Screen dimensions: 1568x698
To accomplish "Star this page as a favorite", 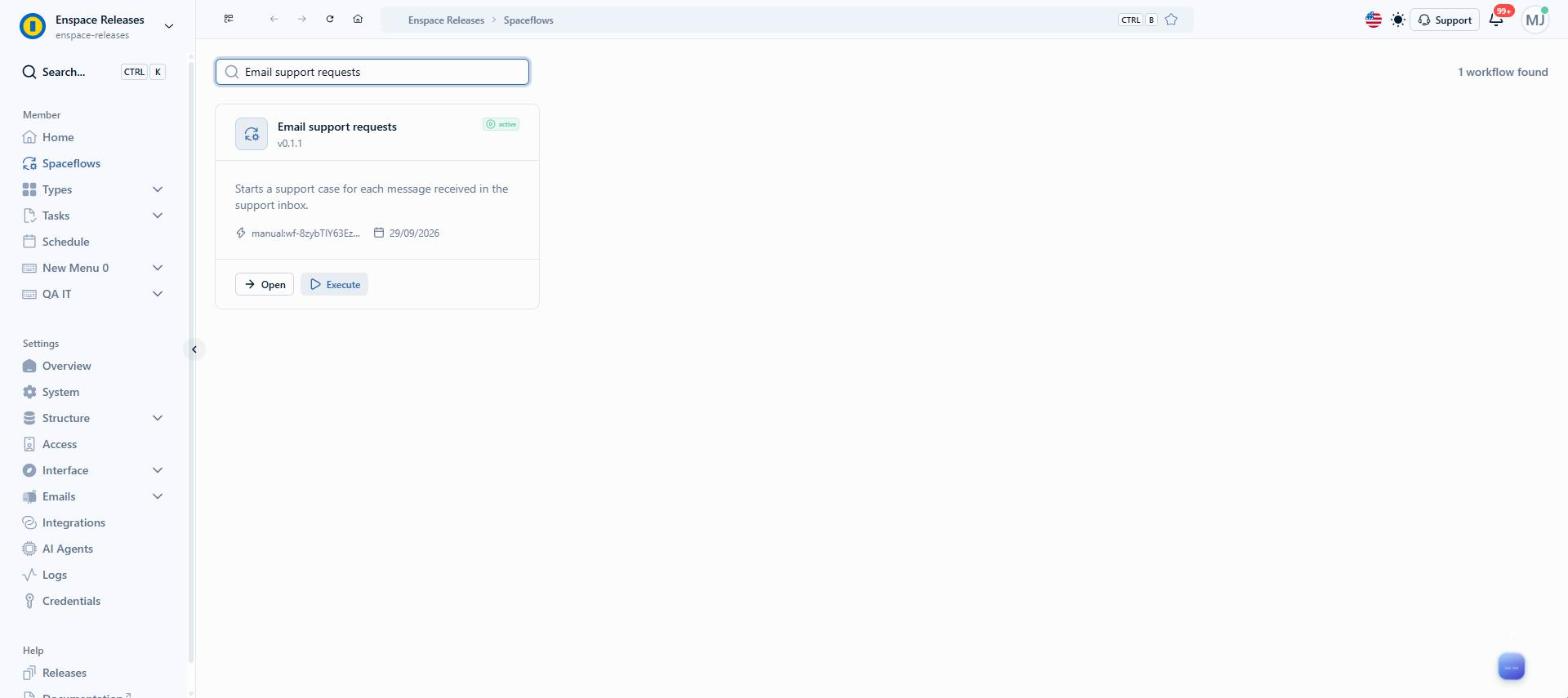I will [1171, 20].
